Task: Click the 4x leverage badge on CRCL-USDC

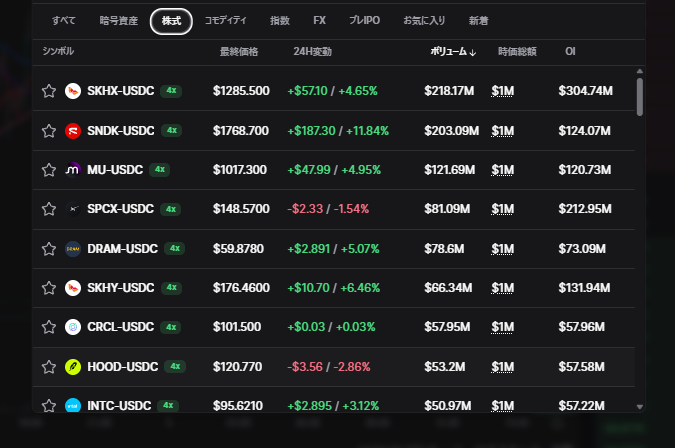Action: [x=171, y=327]
